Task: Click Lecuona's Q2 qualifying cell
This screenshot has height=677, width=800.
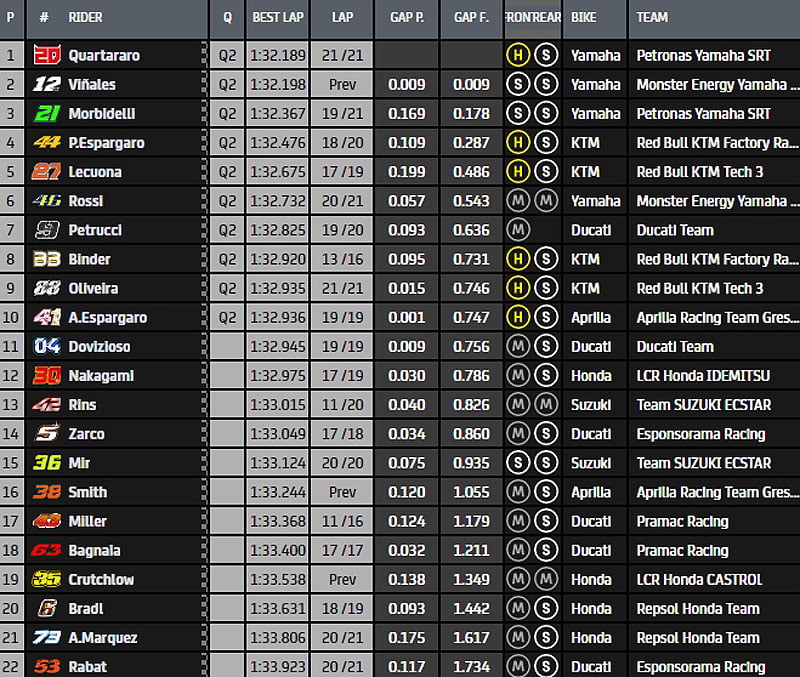Action: [227, 172]
